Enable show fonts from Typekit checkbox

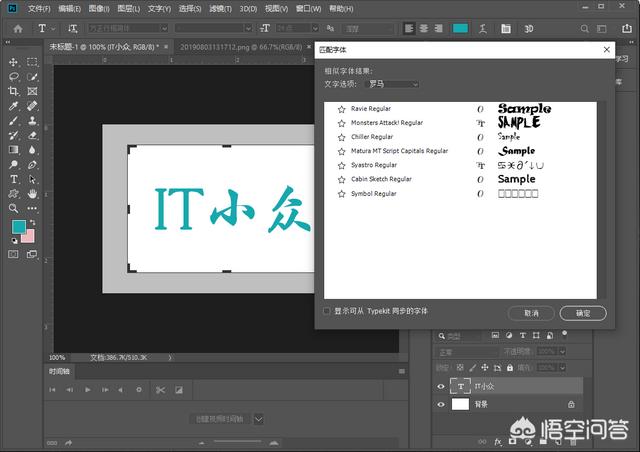[x=327, y=311]
